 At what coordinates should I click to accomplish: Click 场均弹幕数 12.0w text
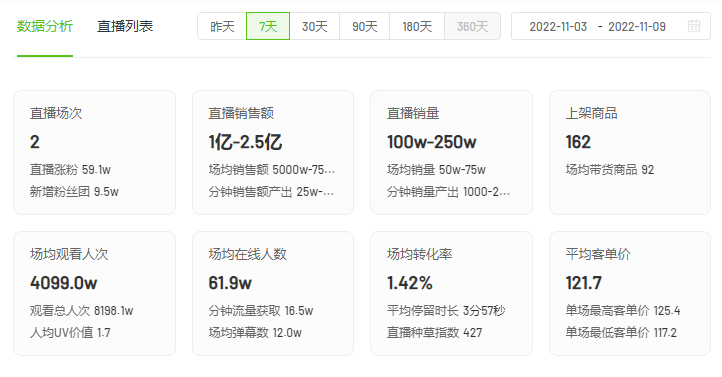click(255, 332)
